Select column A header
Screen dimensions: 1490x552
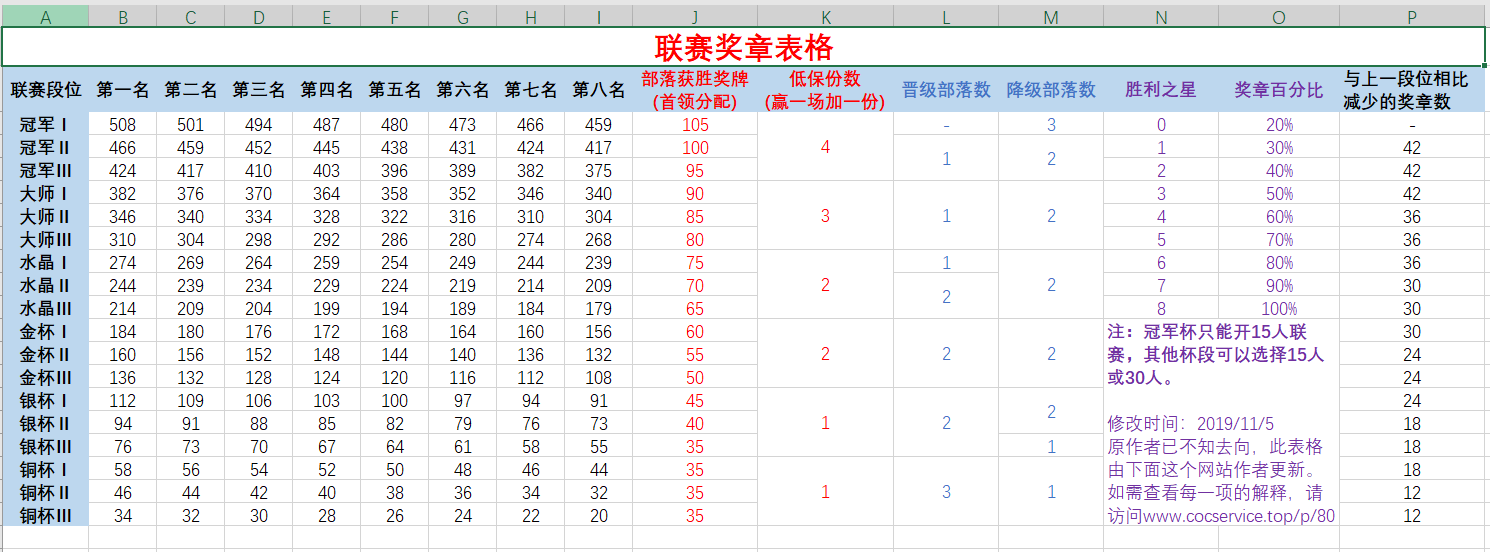click(x=45, y=16)
